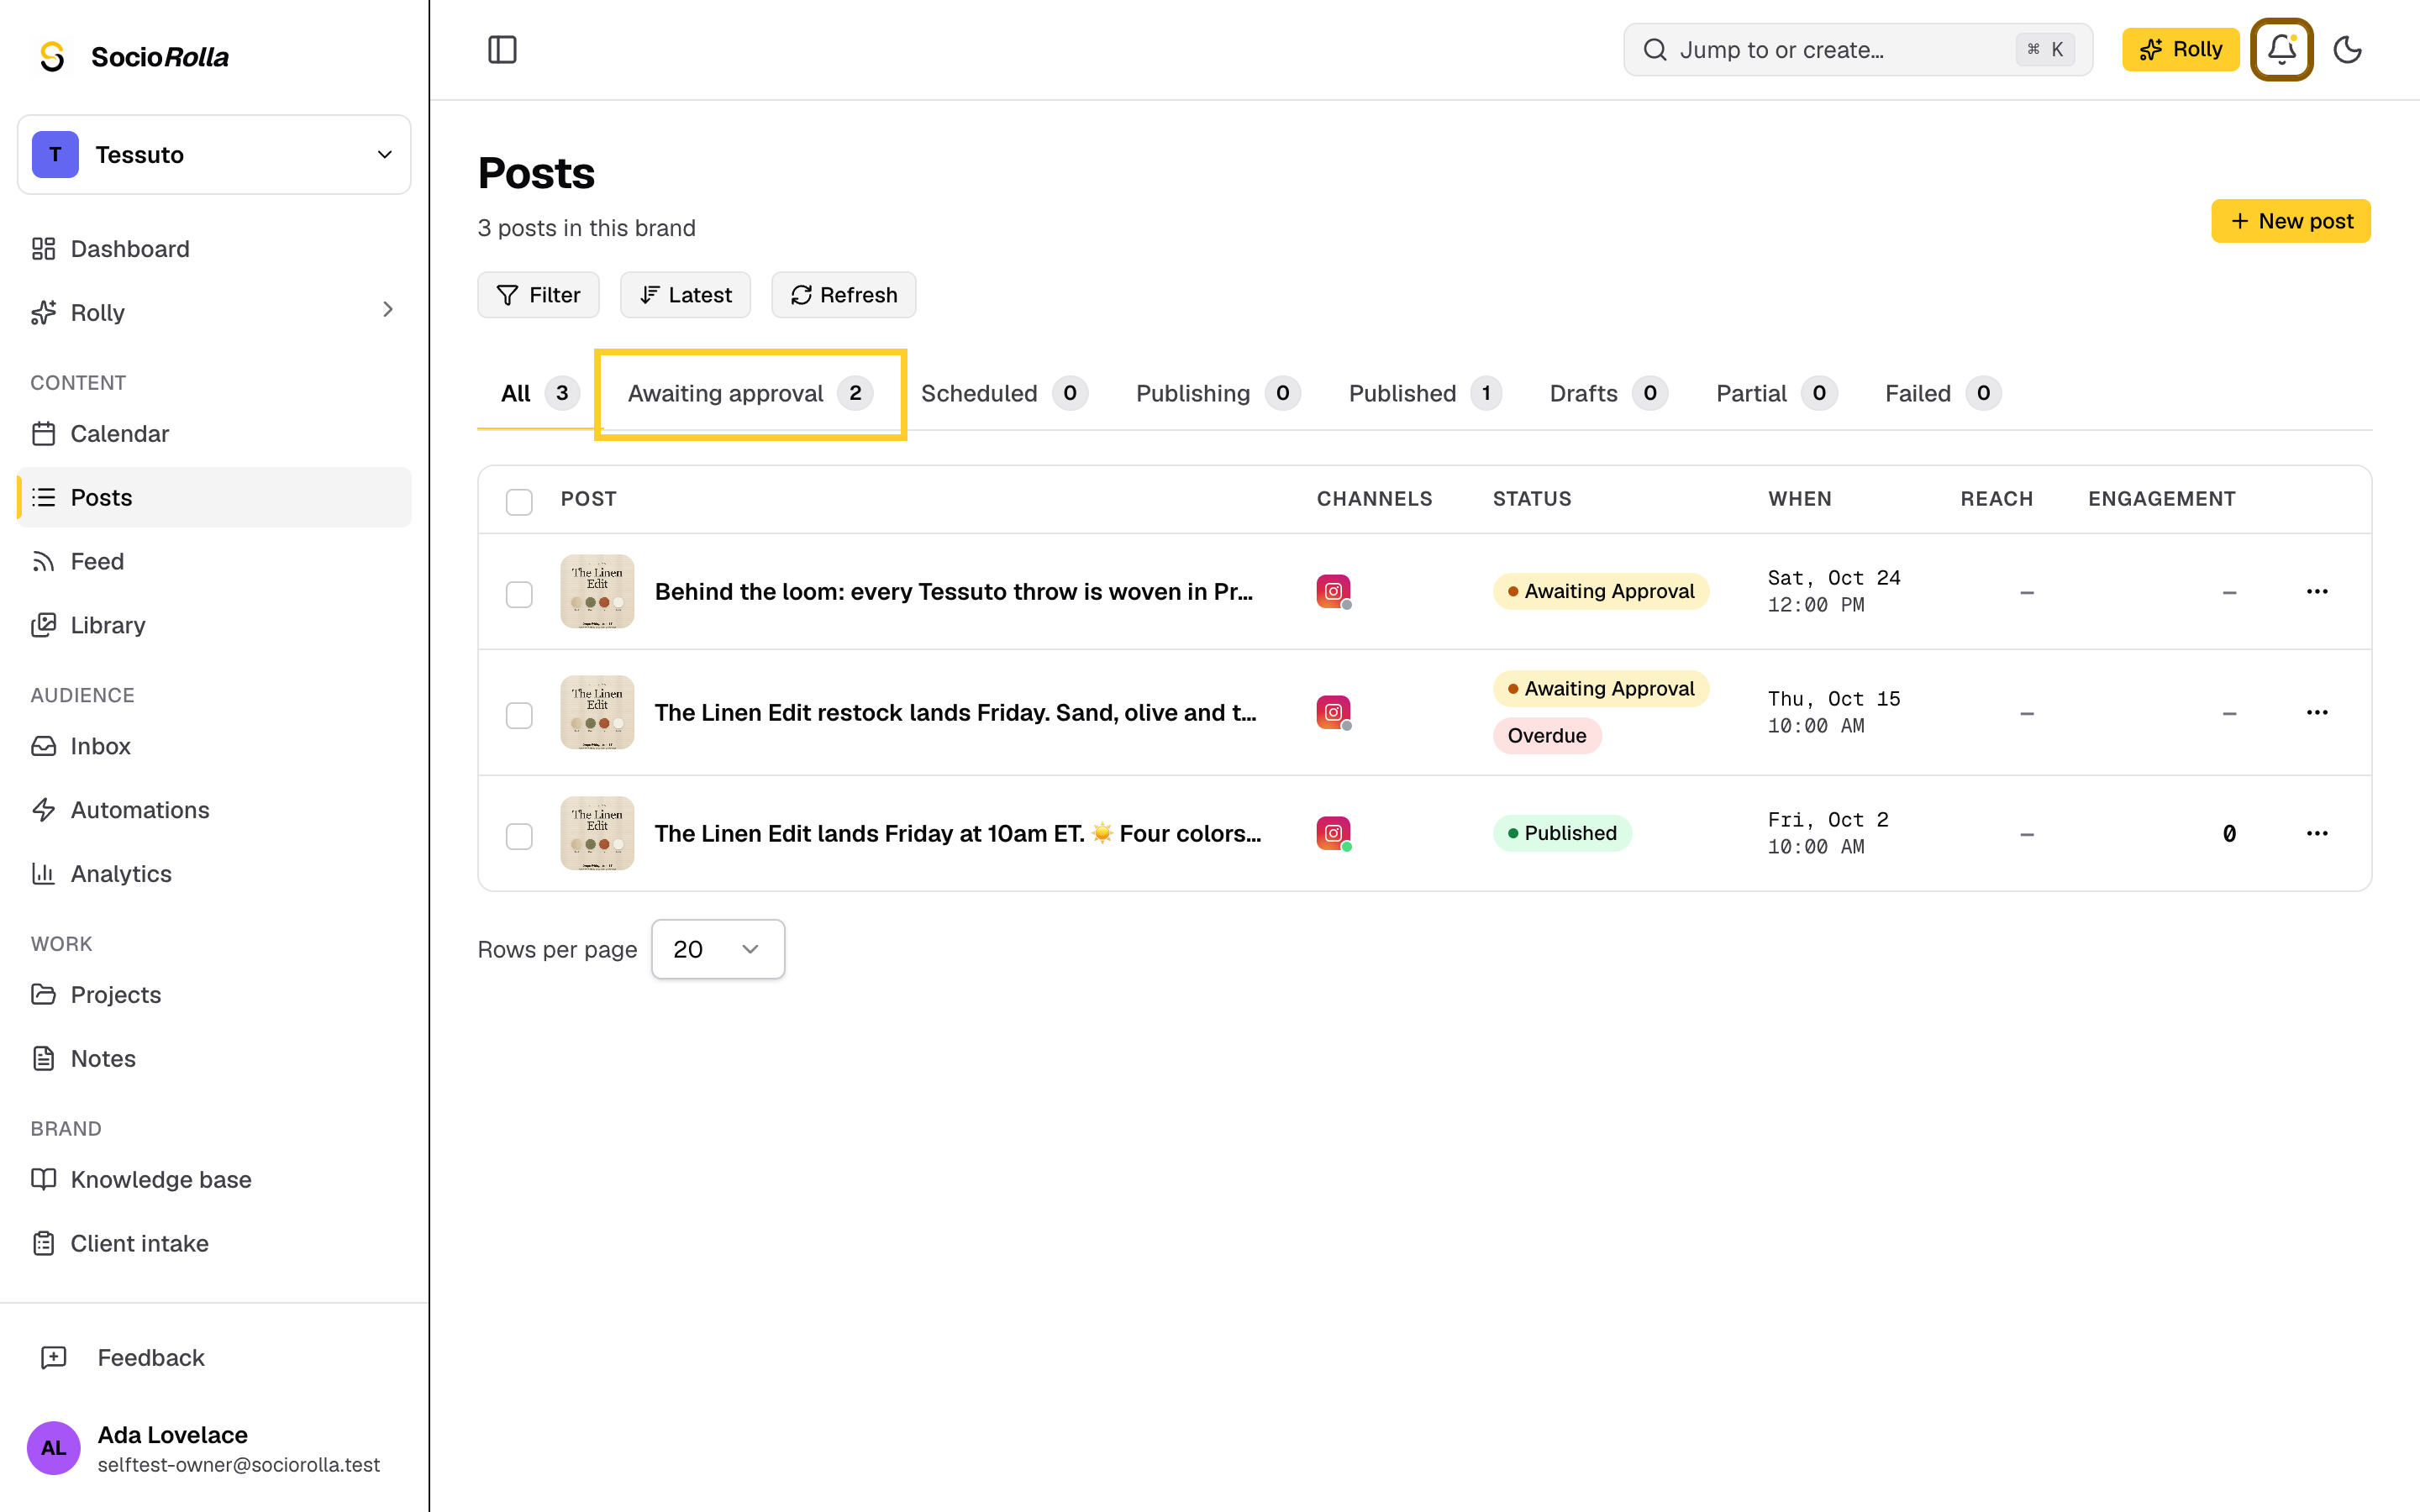The height and width of the screenshot is (1512, 2420).
Task: Open the Rolly assistant button in header
Action: 2180,49
